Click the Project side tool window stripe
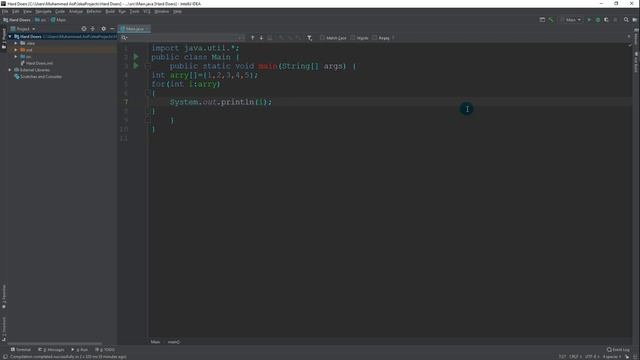Image resolution: width=640 pixels, height=360 pixels. click(x=4, y=38)
